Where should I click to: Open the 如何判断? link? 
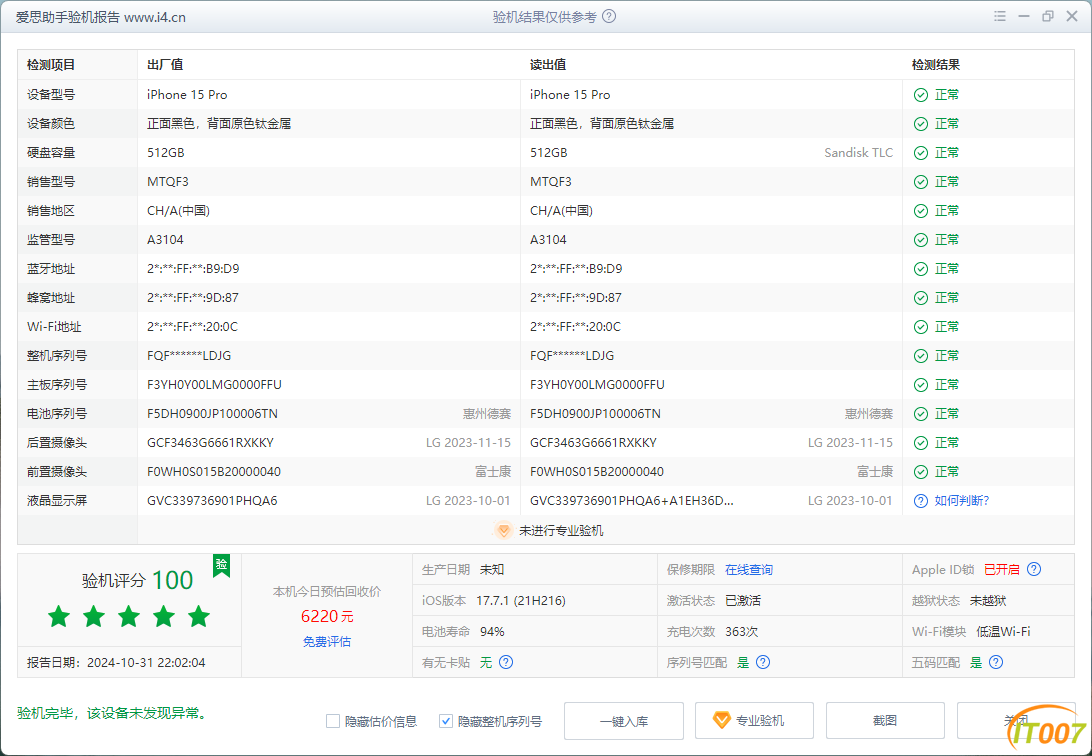(962, 501)
